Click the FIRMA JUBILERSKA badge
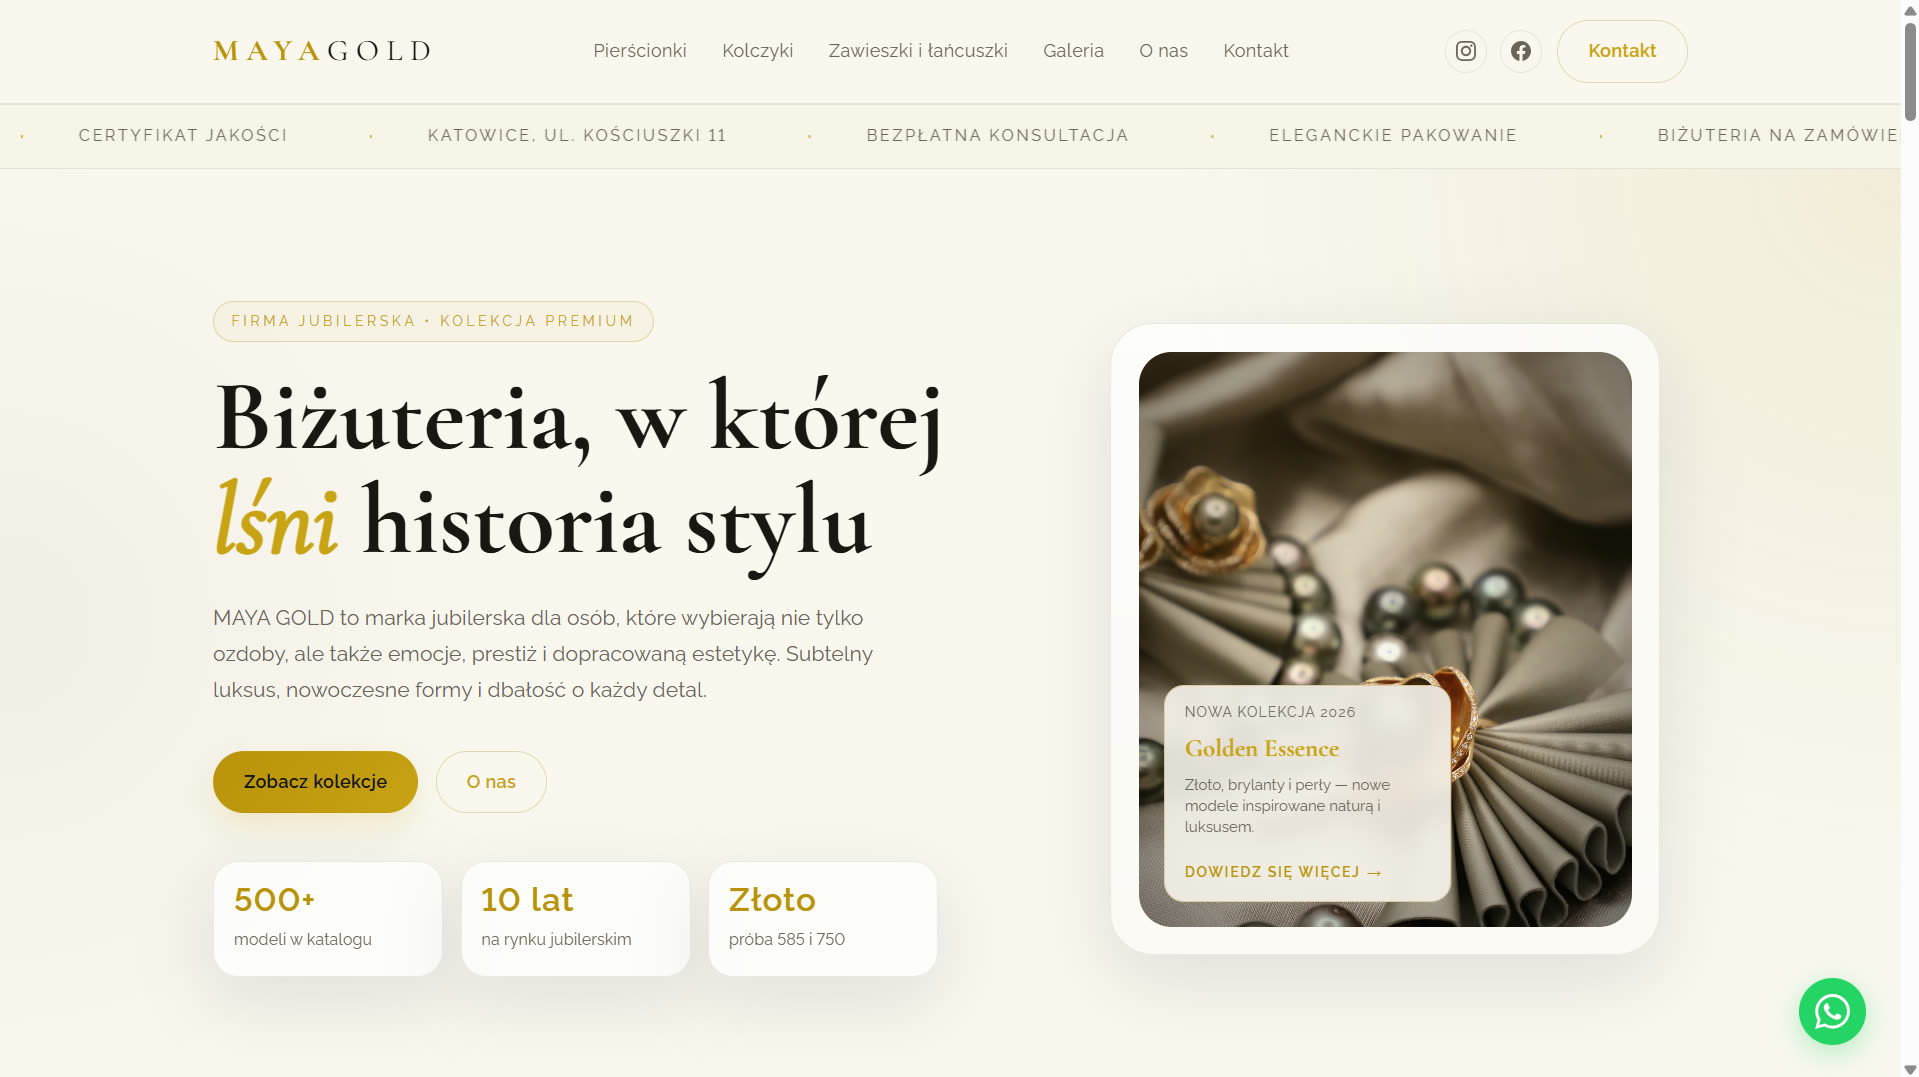1919x1077 pixels. pyautogui.click(x=433, y=321)
